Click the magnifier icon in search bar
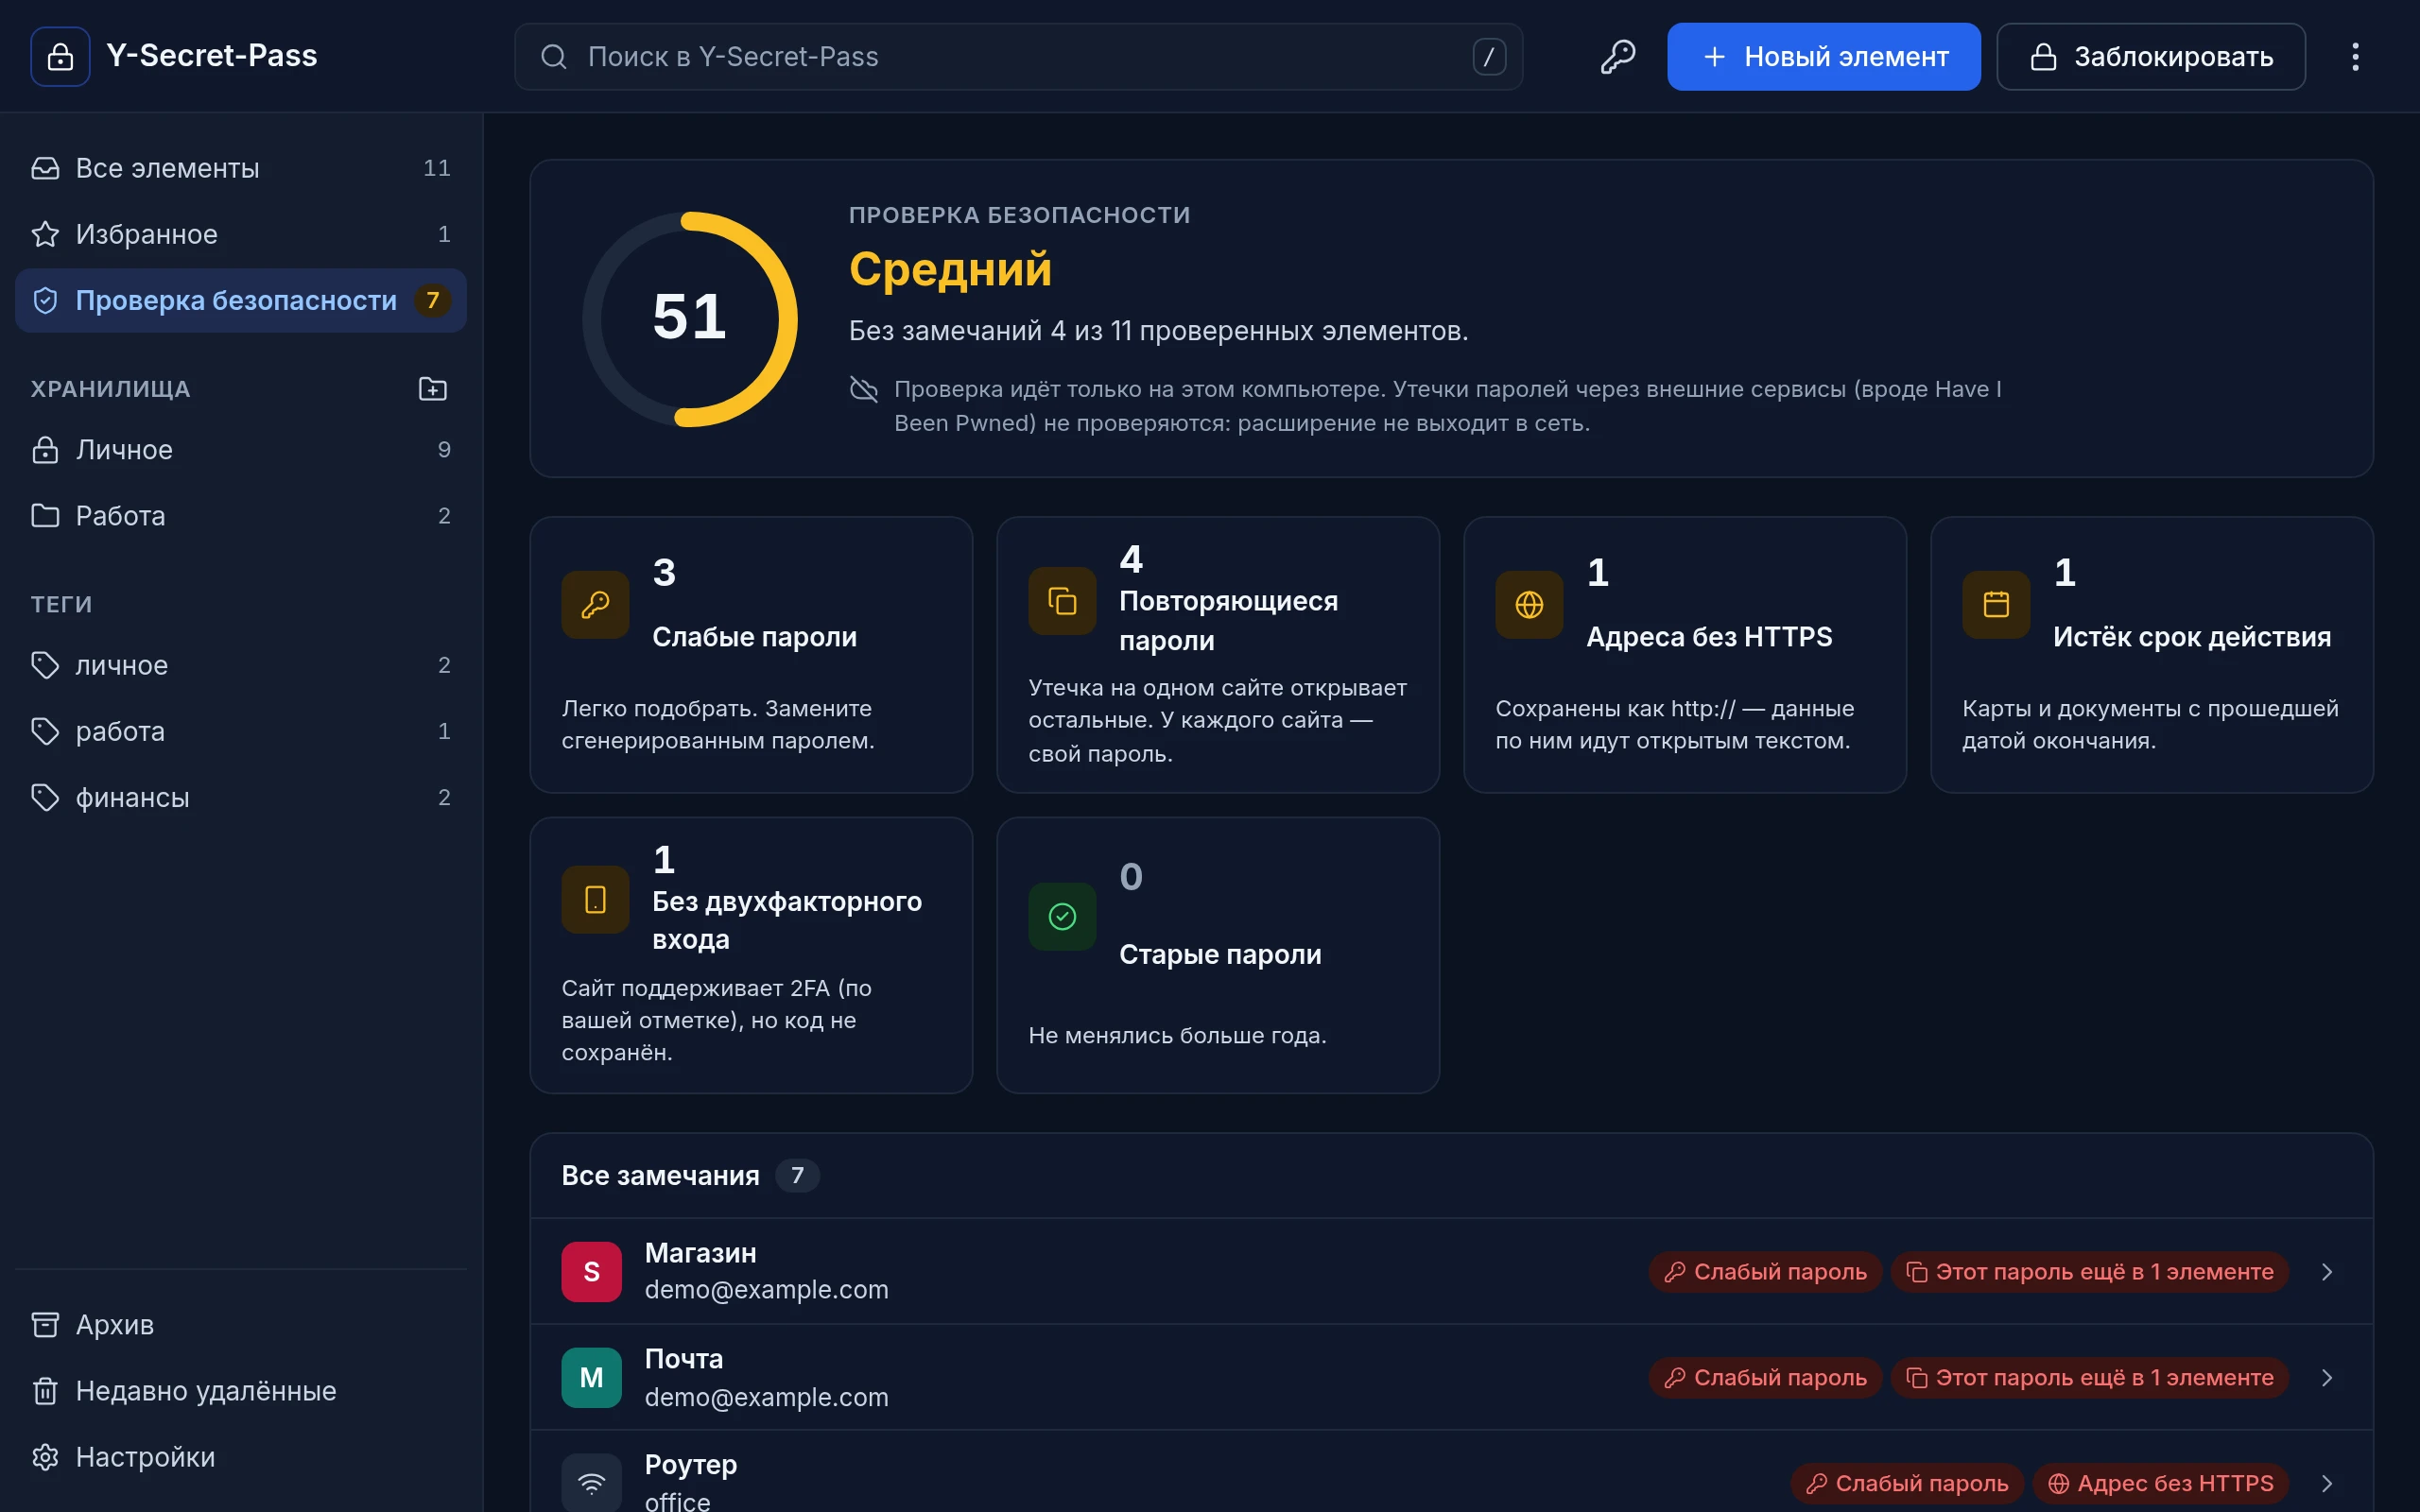The width and height of the screenshot is (2420, 1512). 553,57
